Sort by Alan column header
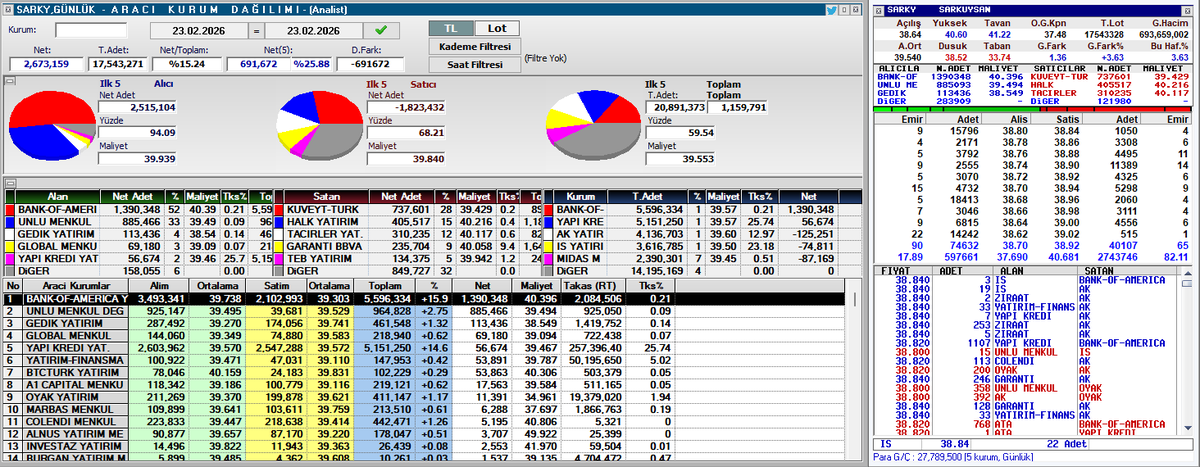The height and width of the screenshot is (467, 1200). click(58, 197)
